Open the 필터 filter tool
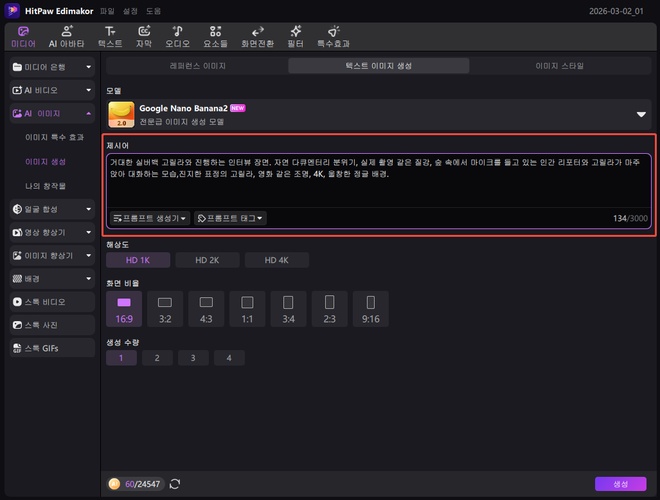Image resolution: width=660 pixels, height=500 pixels. [x=295, y=37]
